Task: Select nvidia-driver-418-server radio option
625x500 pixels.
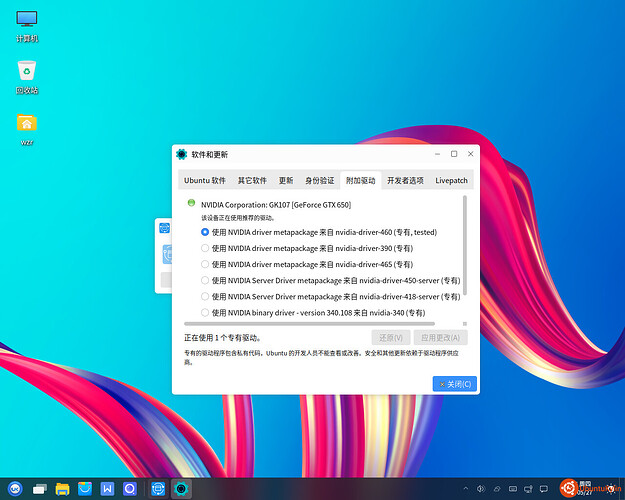Action: 205,296
